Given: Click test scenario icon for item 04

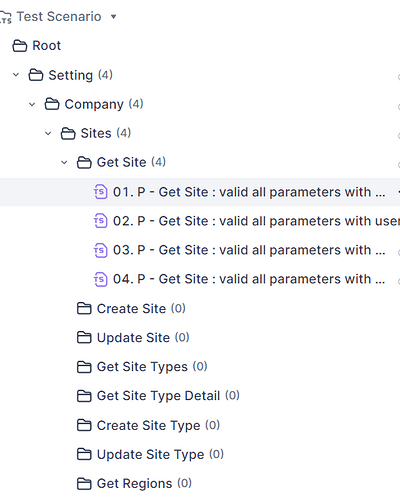Looking at the screenshot, I should click(100, 279).
